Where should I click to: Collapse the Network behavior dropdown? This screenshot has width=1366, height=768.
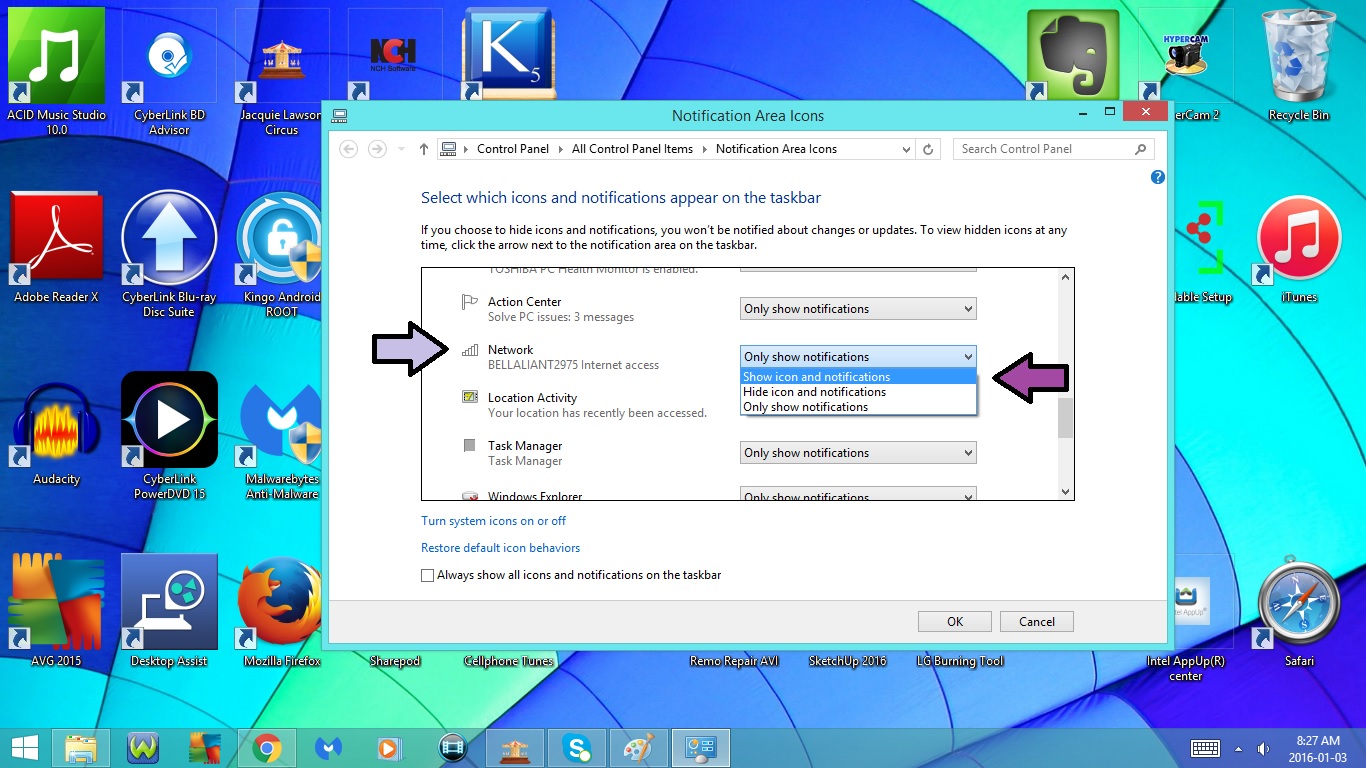click(858, 357)
